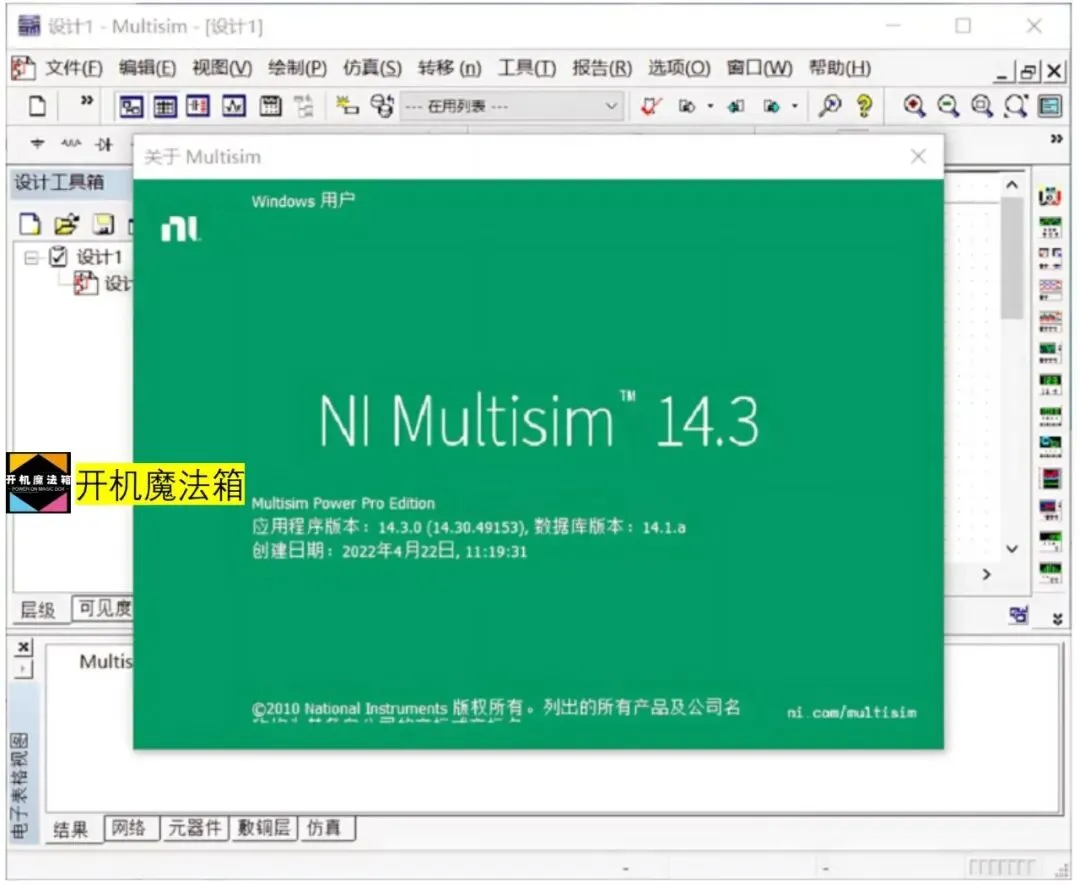The image size is (1080, 884).
Task: Open the 文件(F) menu
Action: coord(74,68)
